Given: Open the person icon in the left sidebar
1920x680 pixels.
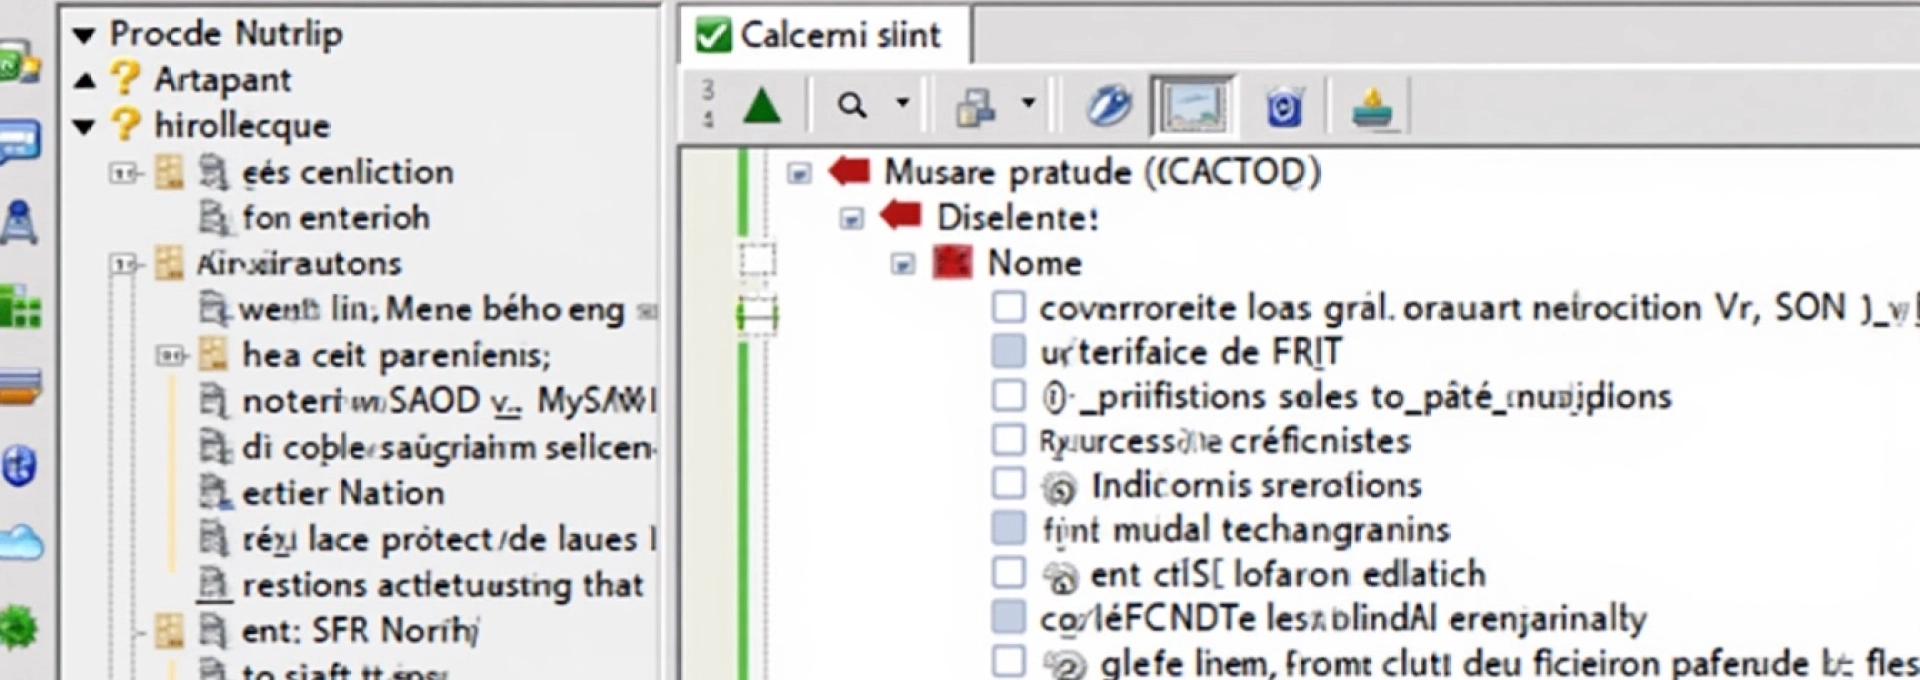Looking at the screenshot, I should click(19, 222).
